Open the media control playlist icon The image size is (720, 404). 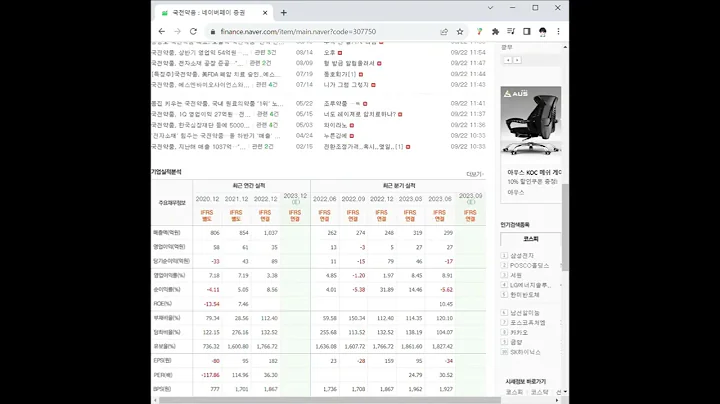click(x=511, y=32)
